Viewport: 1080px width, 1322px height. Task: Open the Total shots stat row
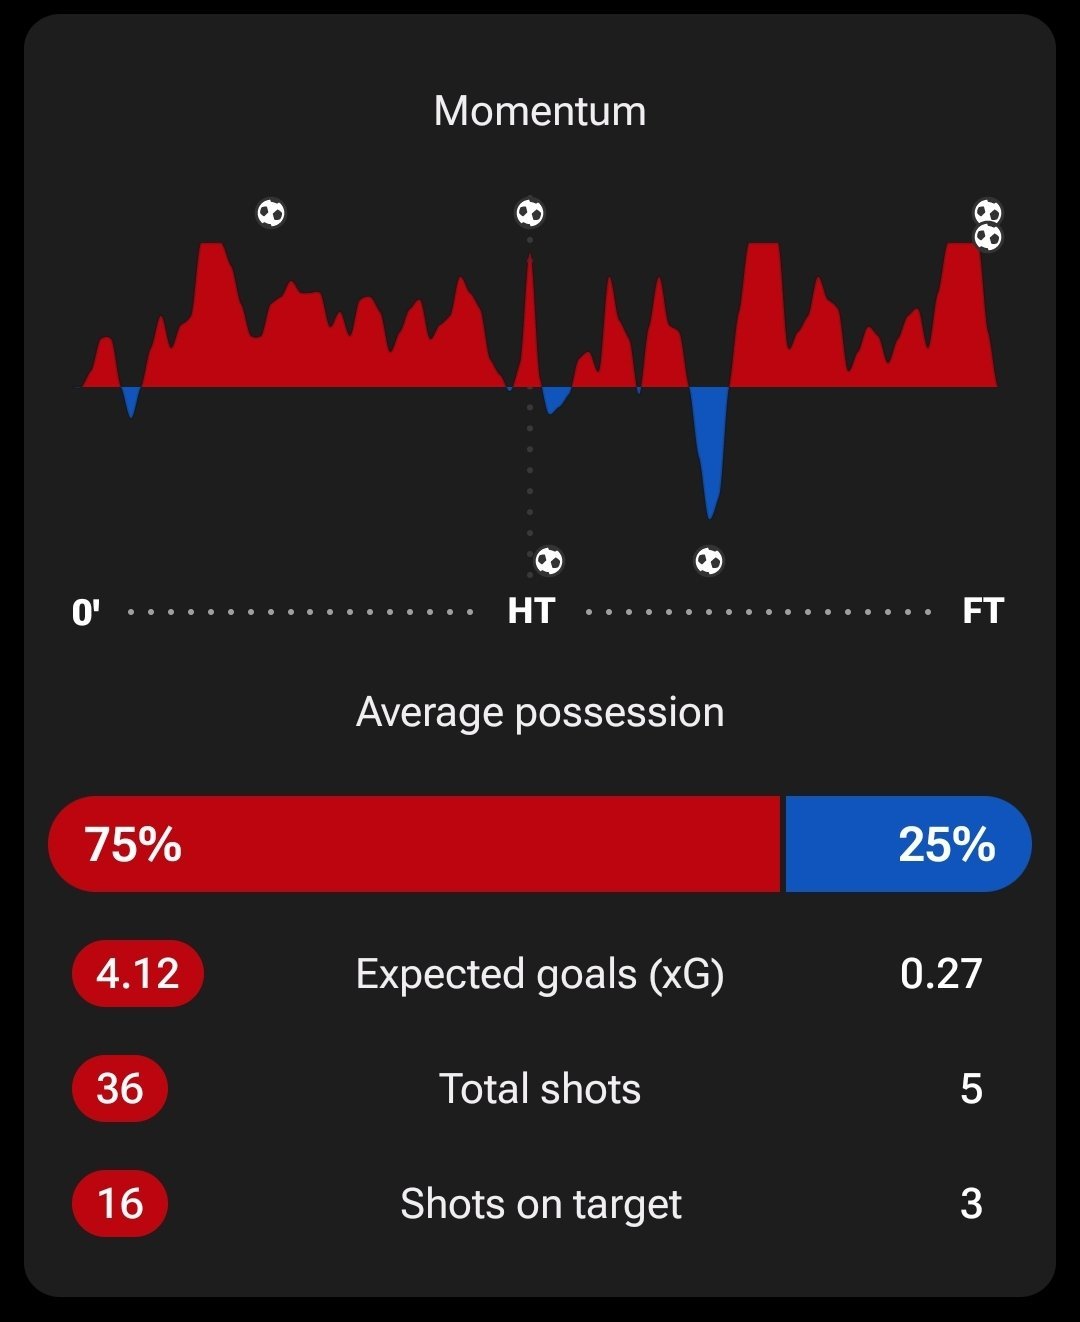[540, 1088]
